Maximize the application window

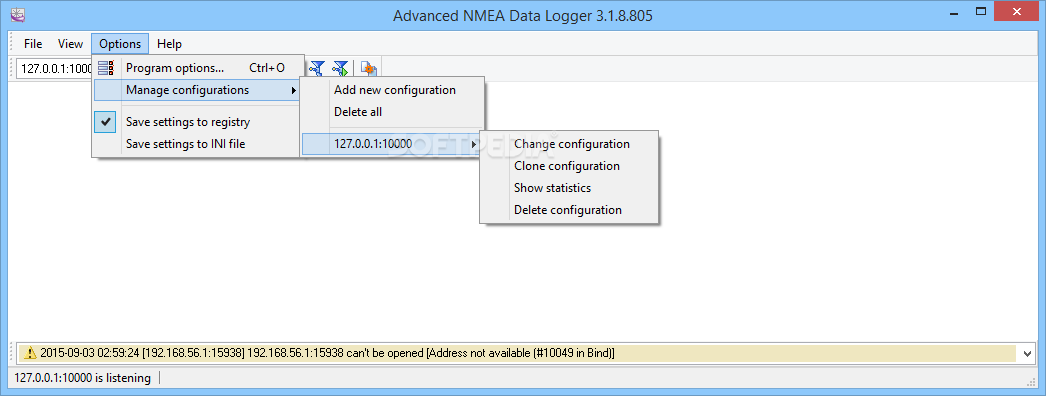[x=980, y=11]
